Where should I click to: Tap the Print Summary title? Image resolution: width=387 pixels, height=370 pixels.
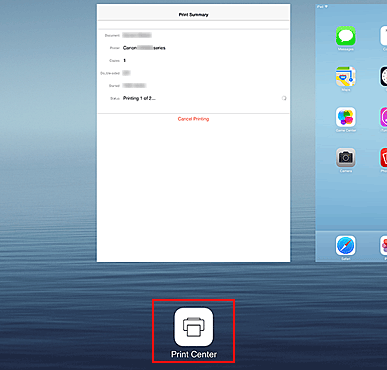click(x=194, y=15)
